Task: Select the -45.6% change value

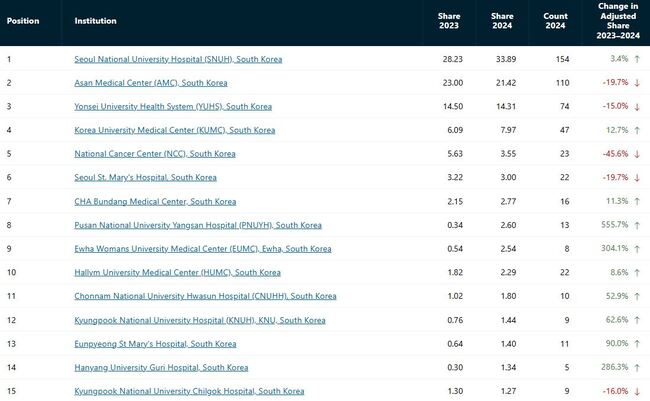Action: (x=616, y=154)
